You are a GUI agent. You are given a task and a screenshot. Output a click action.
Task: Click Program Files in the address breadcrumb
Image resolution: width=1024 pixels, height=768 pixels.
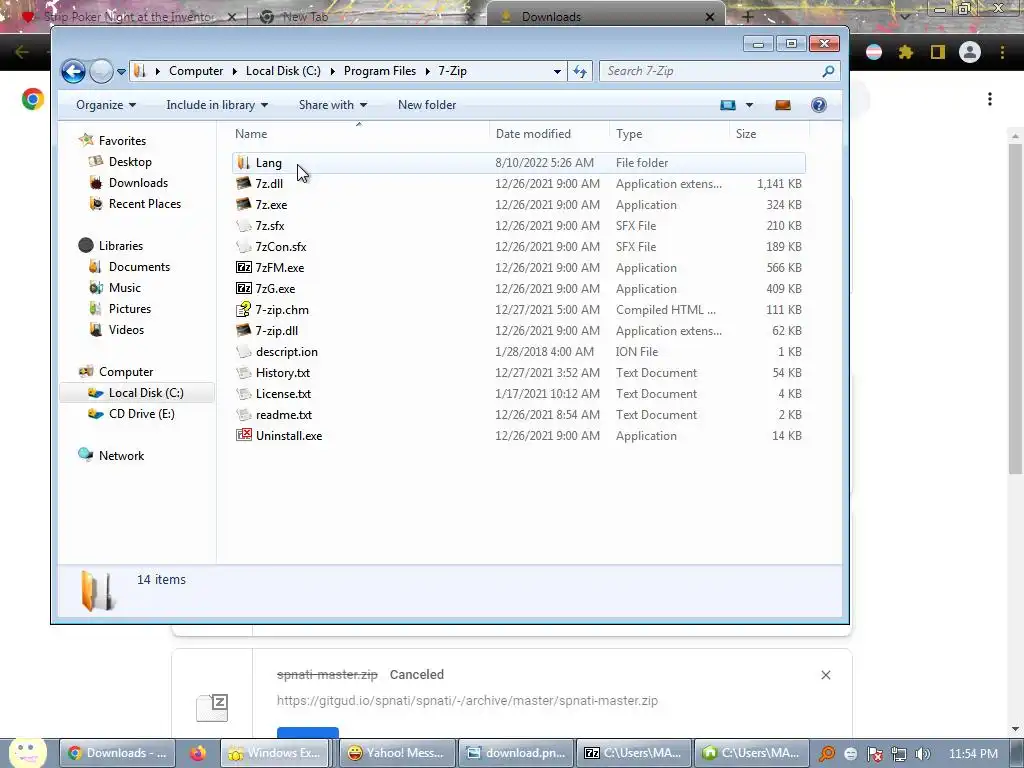pos(379,71)
